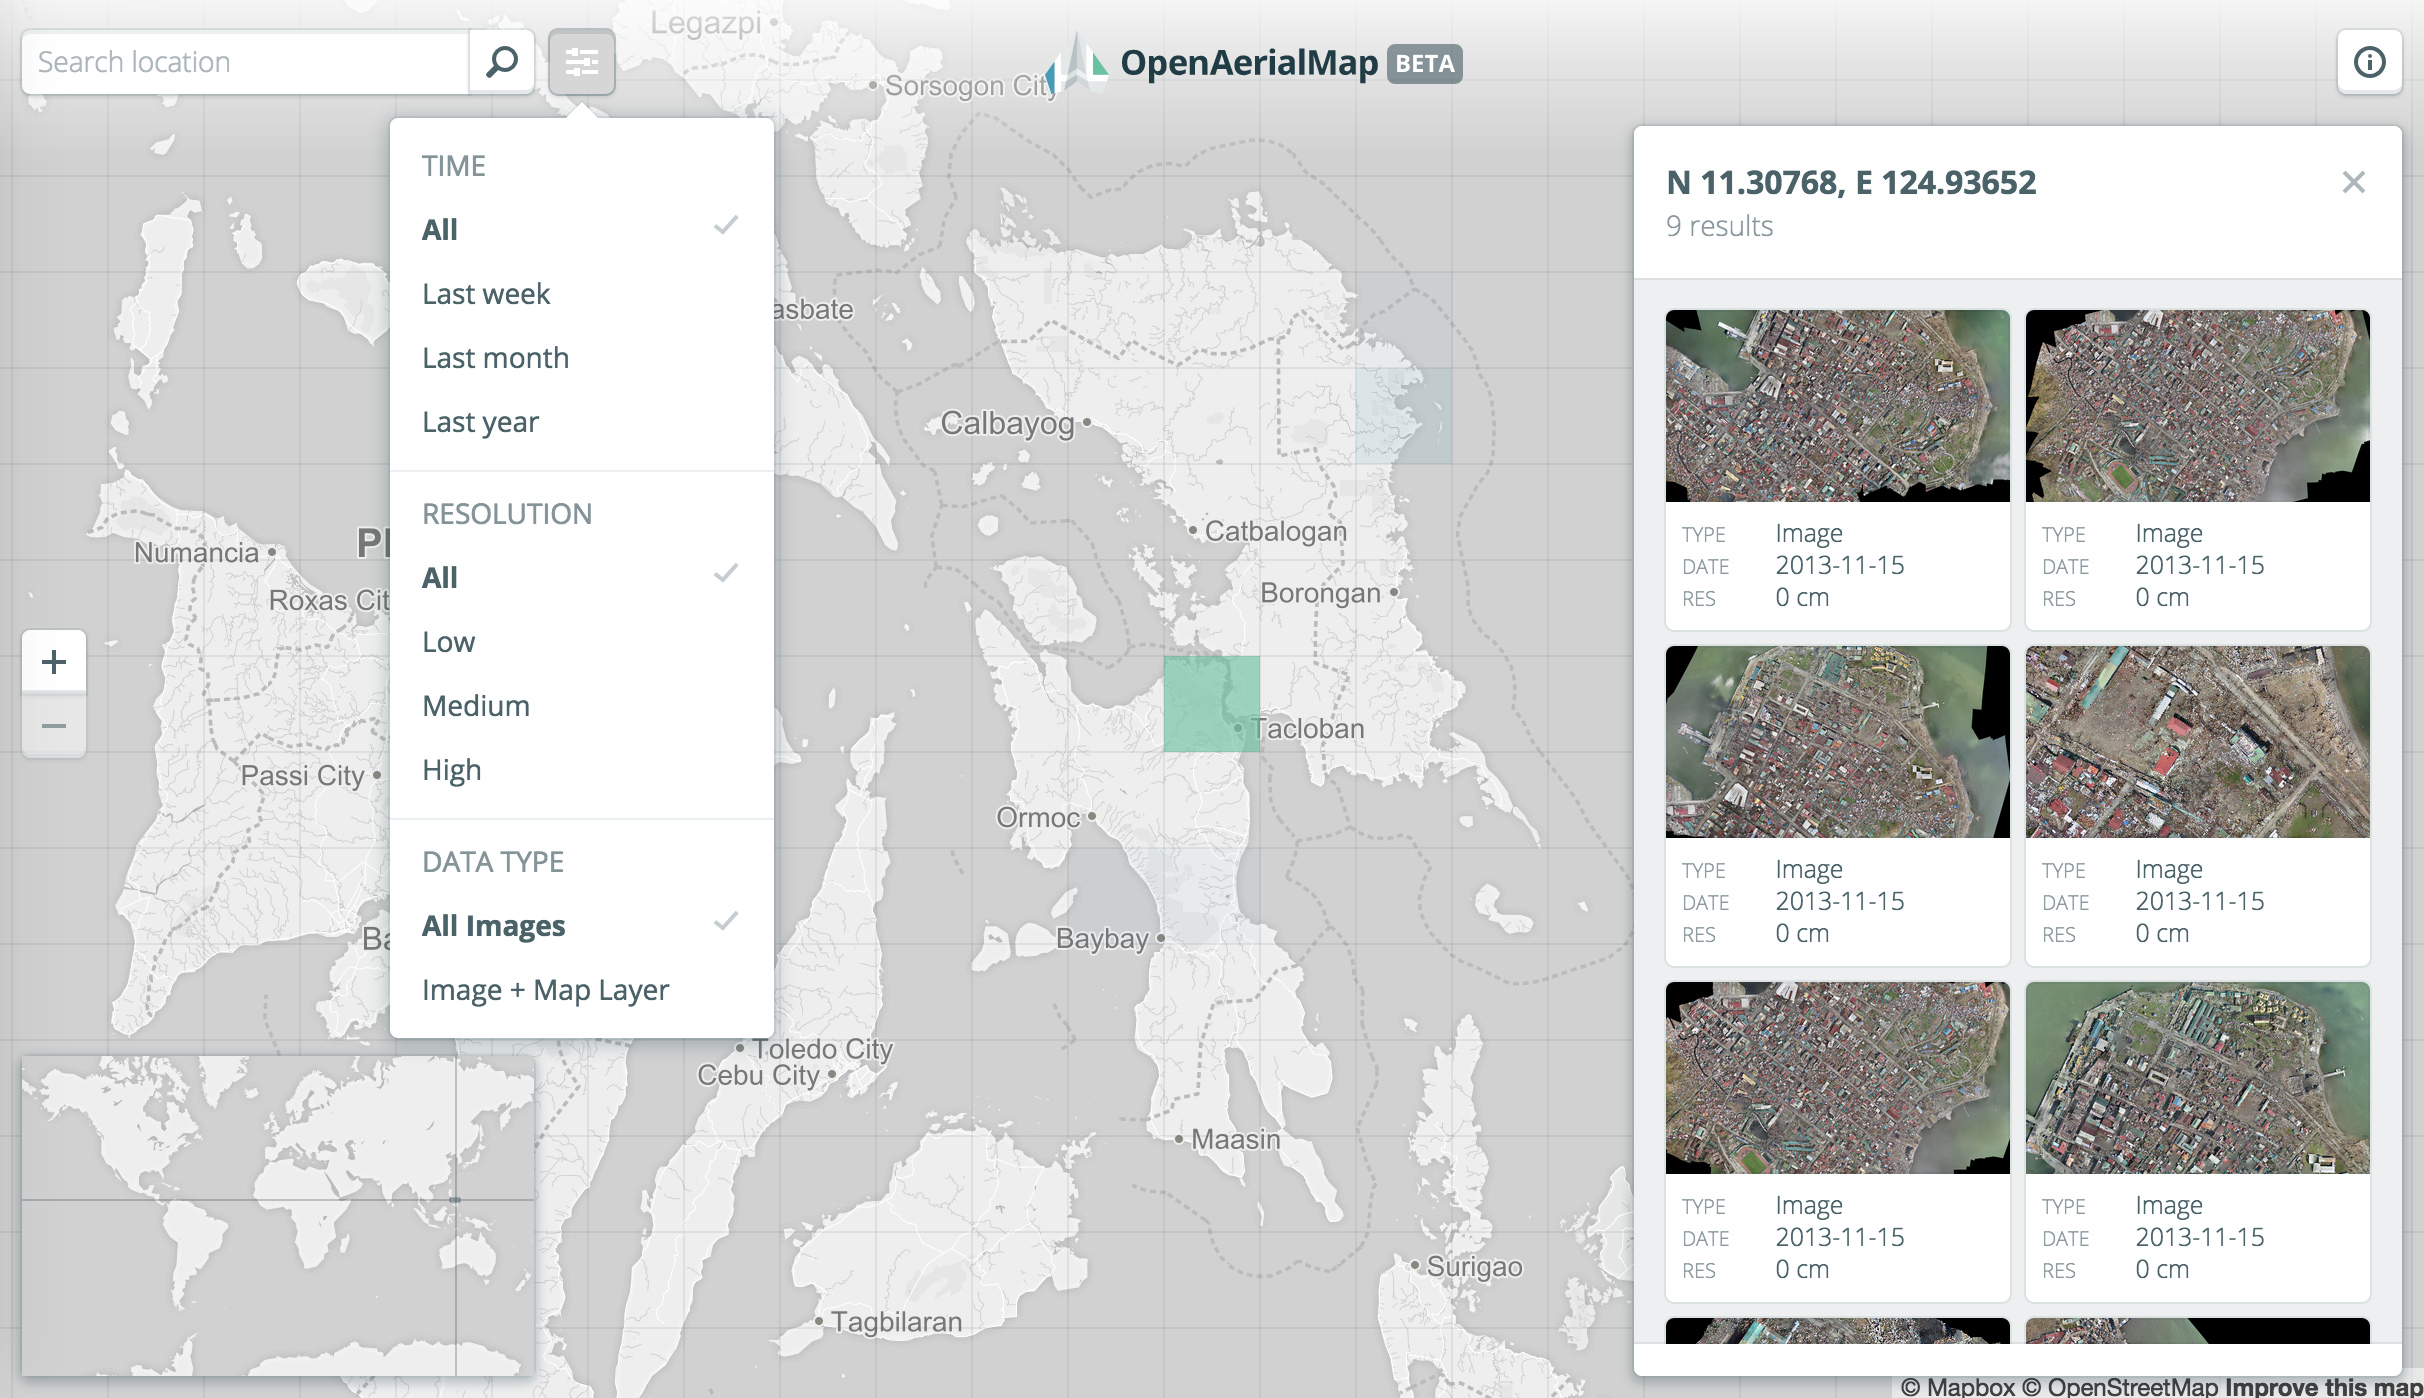Click the Passi City label
Image resolution: width=2424 pixels, height=1398 pixels.
click(302, 775)
